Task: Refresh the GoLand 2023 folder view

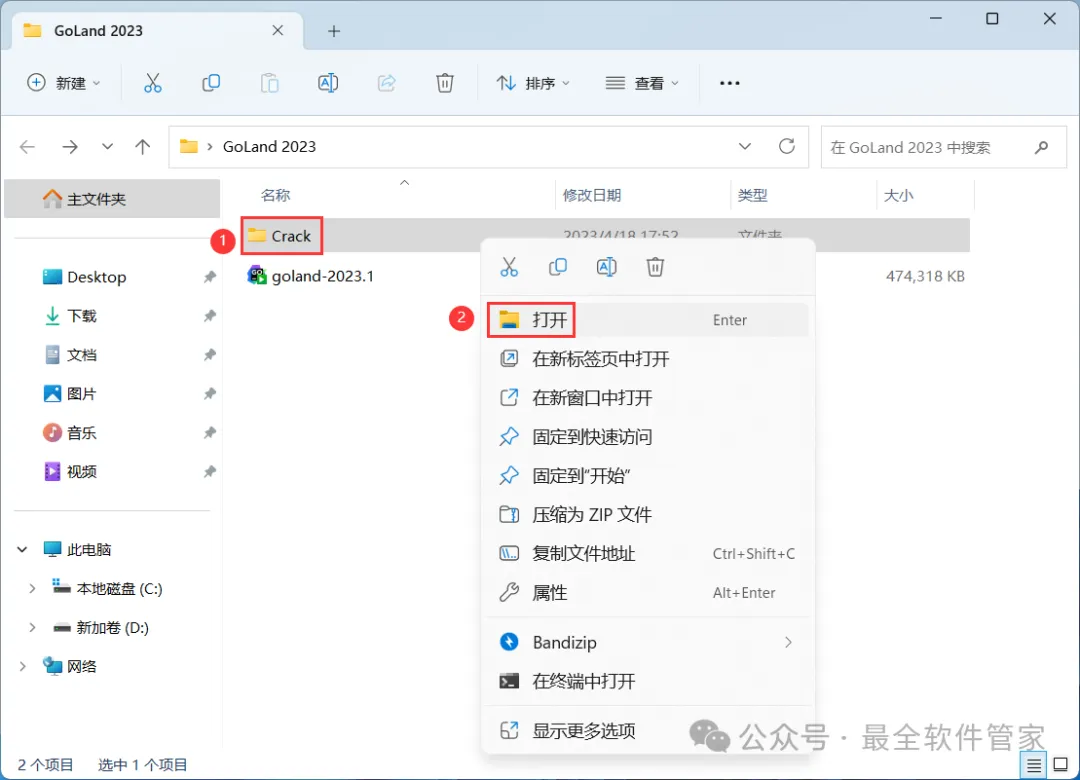Action: click(787, 146)
